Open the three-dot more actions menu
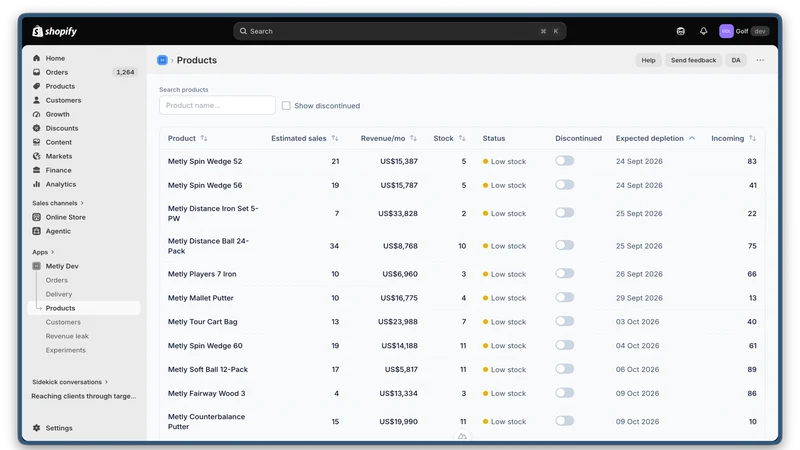 [x=760, y=60]
